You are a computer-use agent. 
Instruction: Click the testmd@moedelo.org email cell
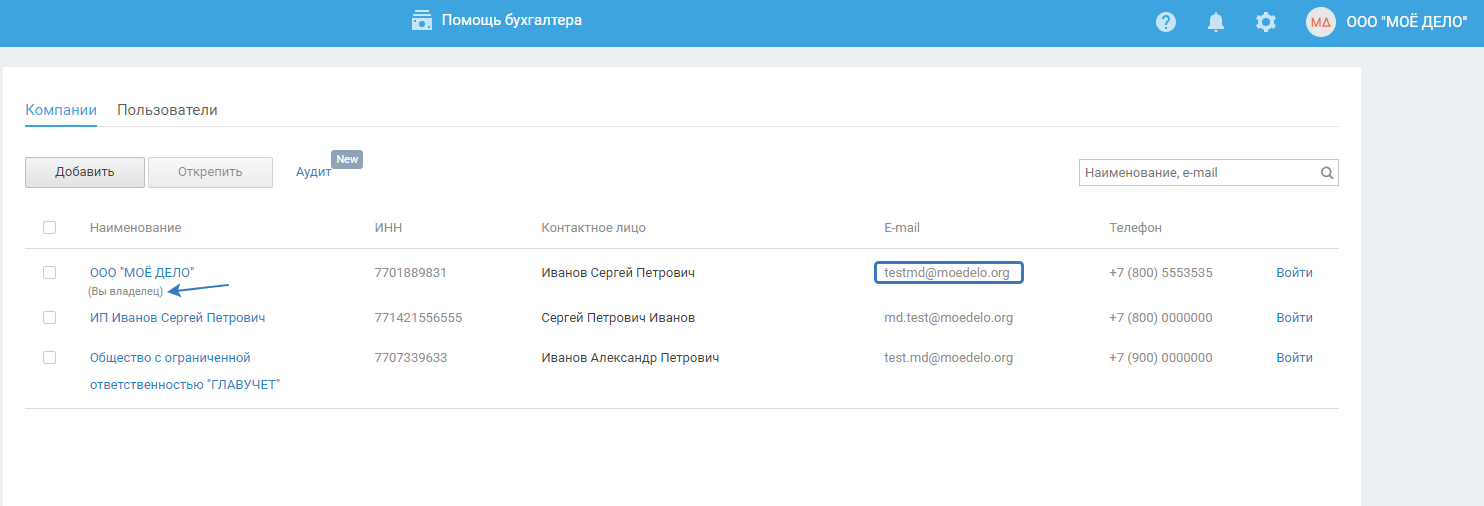948,272
